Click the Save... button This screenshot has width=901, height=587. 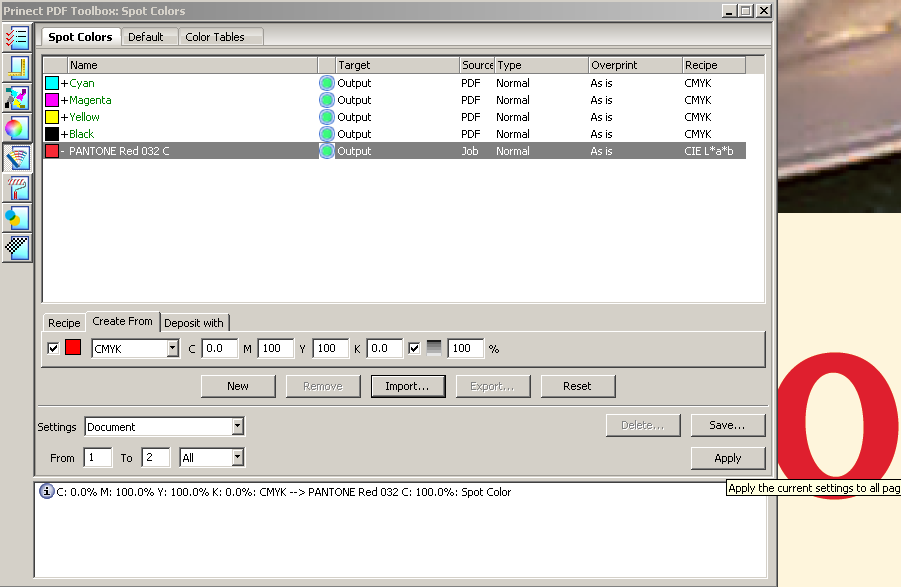727,426
